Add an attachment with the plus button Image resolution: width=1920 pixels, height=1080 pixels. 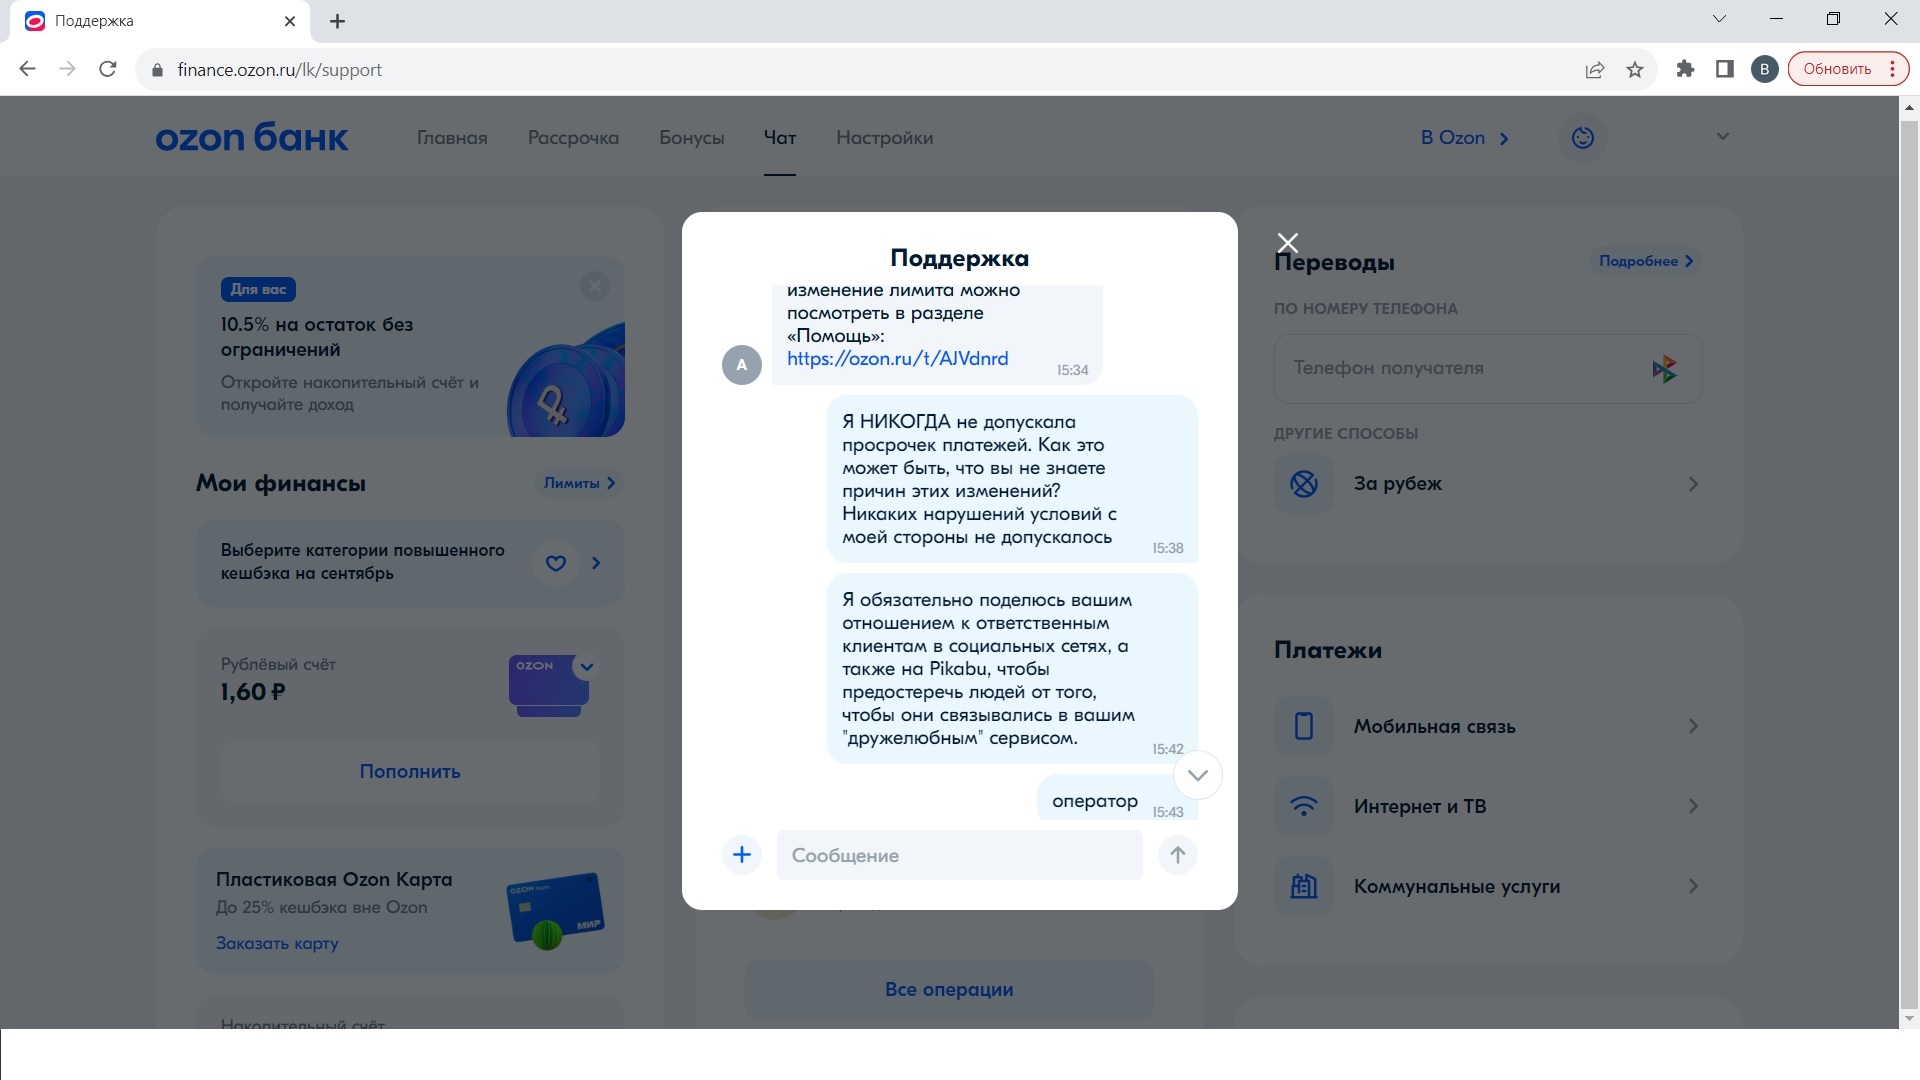742,855
